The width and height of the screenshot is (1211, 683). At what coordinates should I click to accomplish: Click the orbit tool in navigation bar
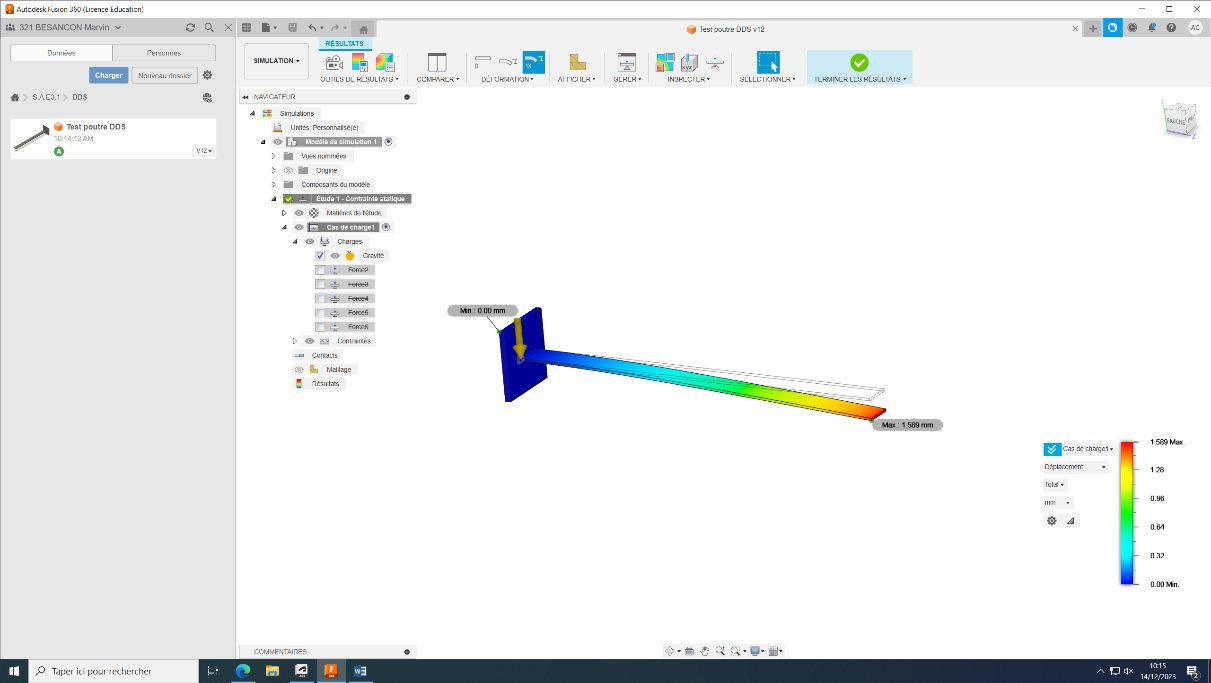pyautogui.click(x=670, y=651)
